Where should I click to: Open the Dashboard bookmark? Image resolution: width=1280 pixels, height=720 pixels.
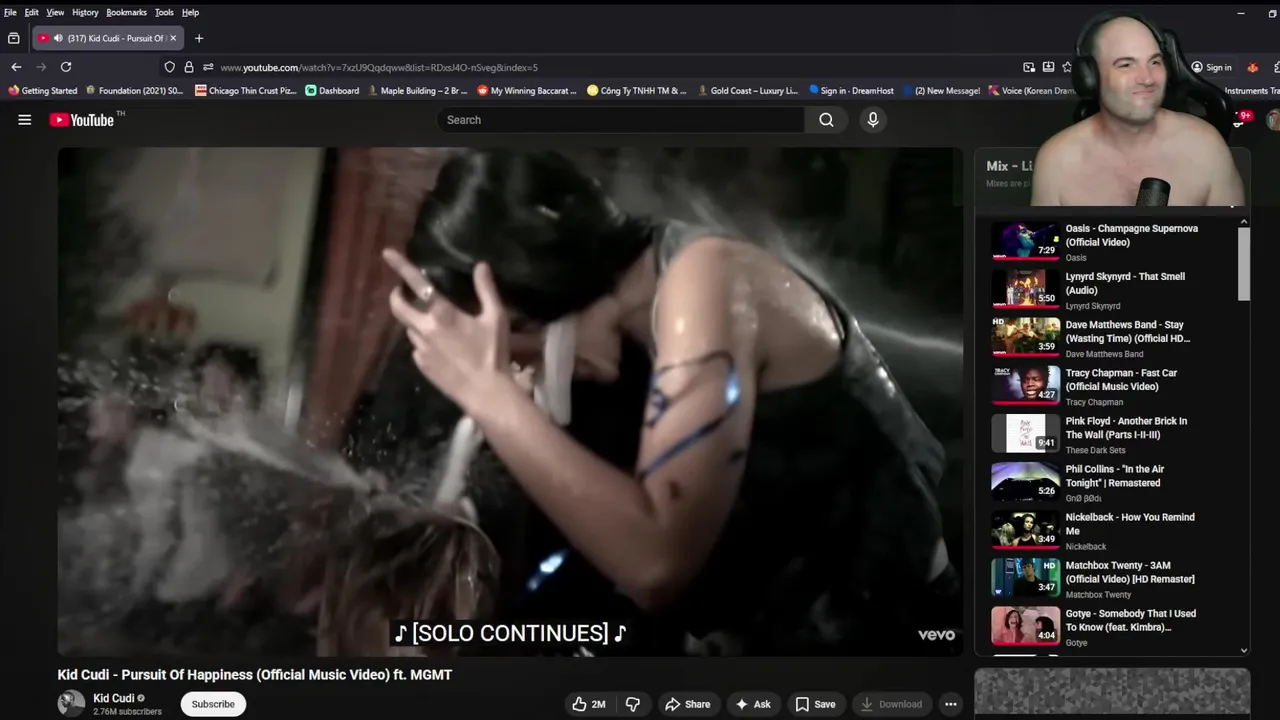332,91
